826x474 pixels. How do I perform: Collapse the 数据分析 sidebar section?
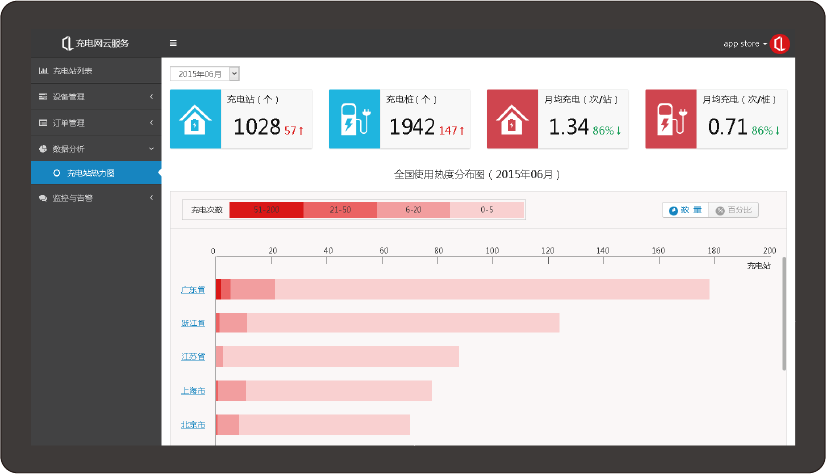[95, 149]
